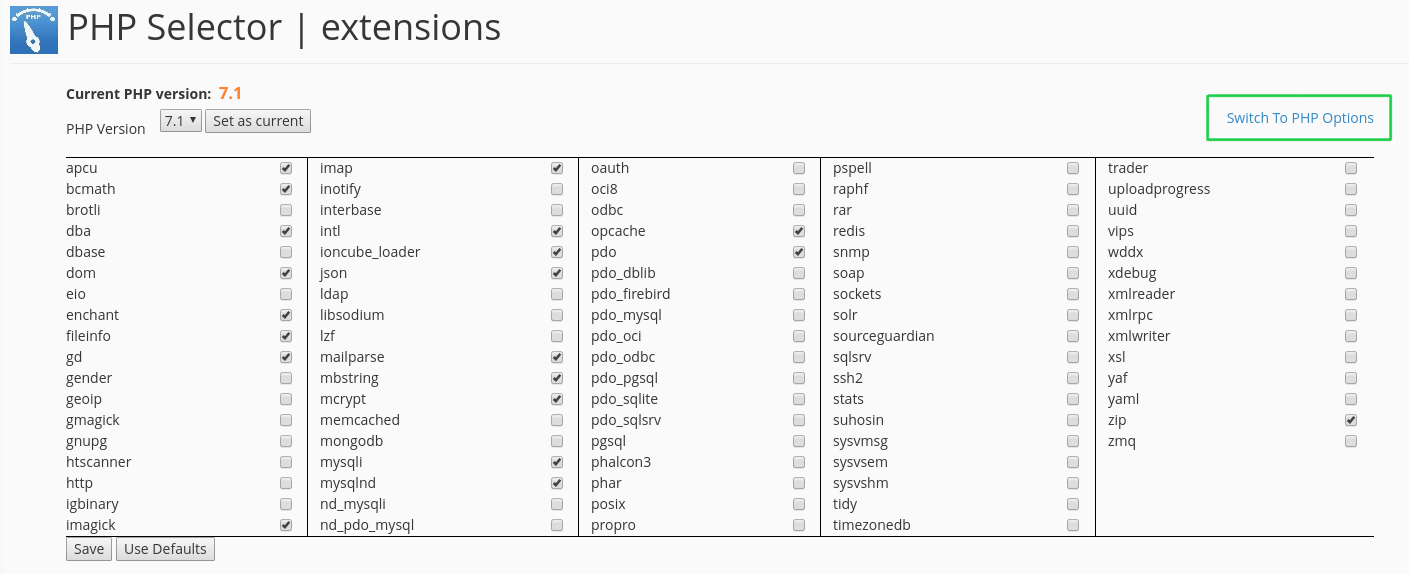1409x574 pixels.
Task: Turn on the xdebug extension
Action: click(1351, 273)
